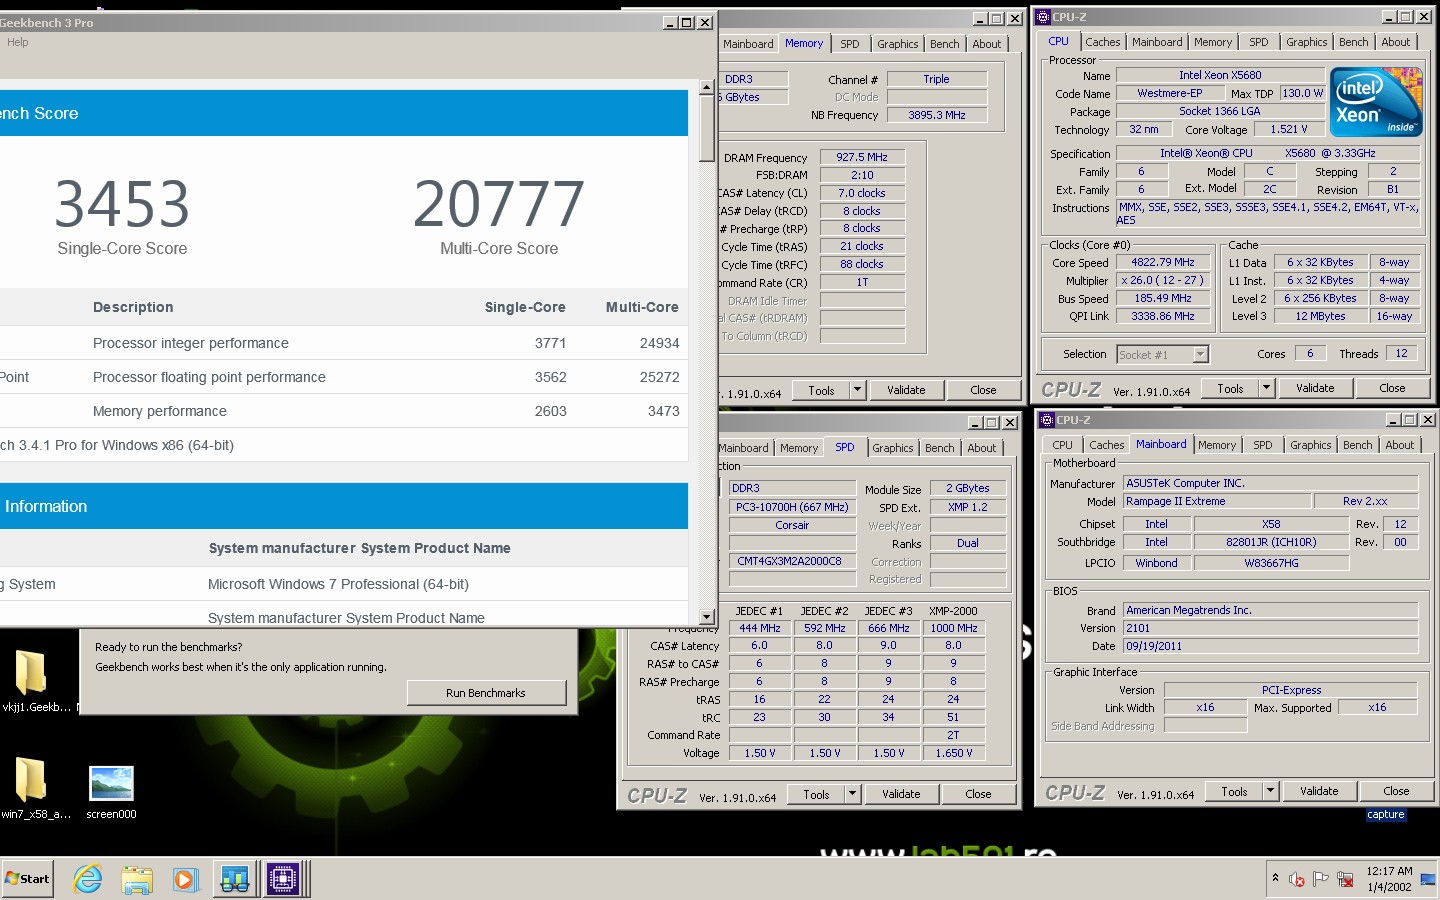Image resolution: width=1440 pixels, height=900 pixels.
Task: Click the Single-Core Score 3453
Action: (x=122, y=204)
